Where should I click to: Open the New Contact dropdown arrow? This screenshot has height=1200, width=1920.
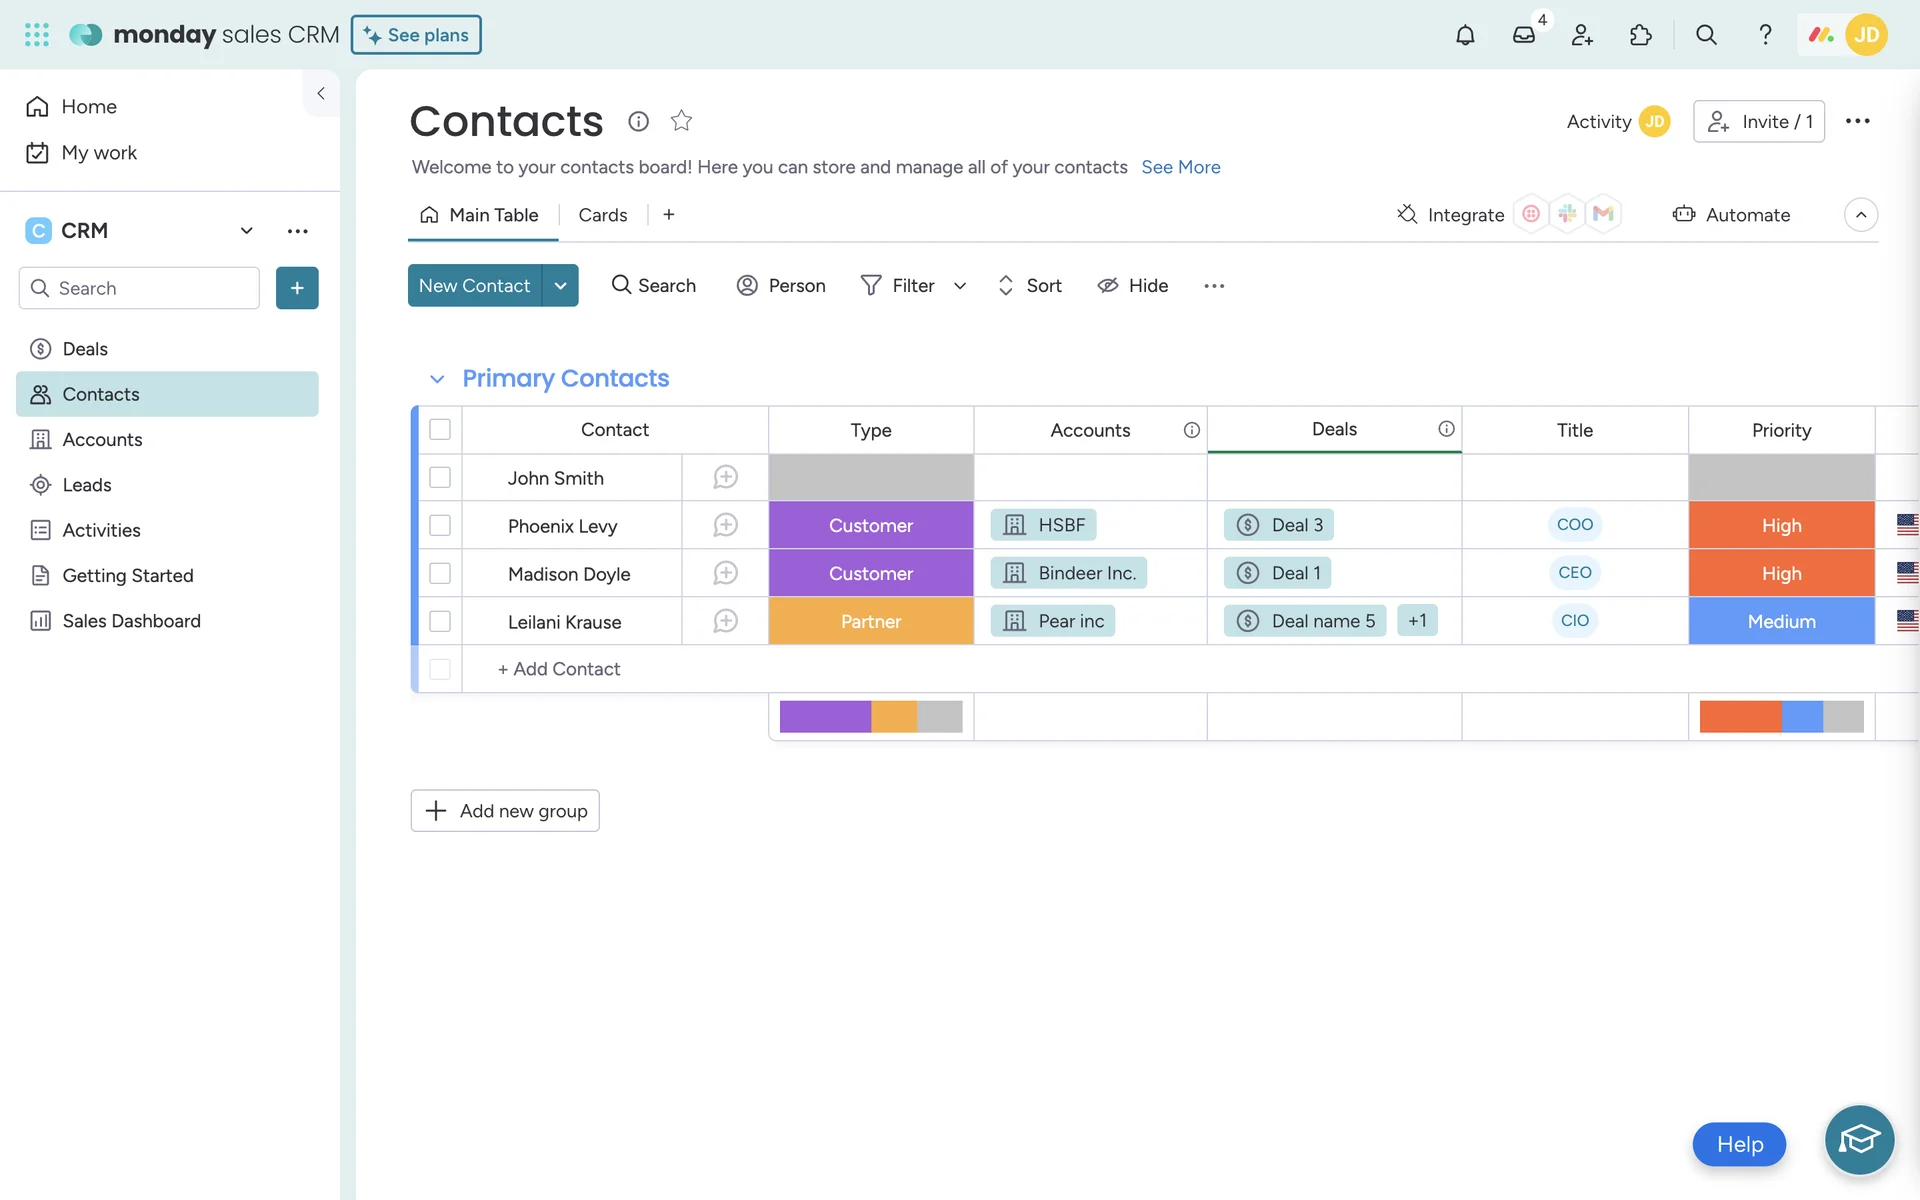coord(561,286)
